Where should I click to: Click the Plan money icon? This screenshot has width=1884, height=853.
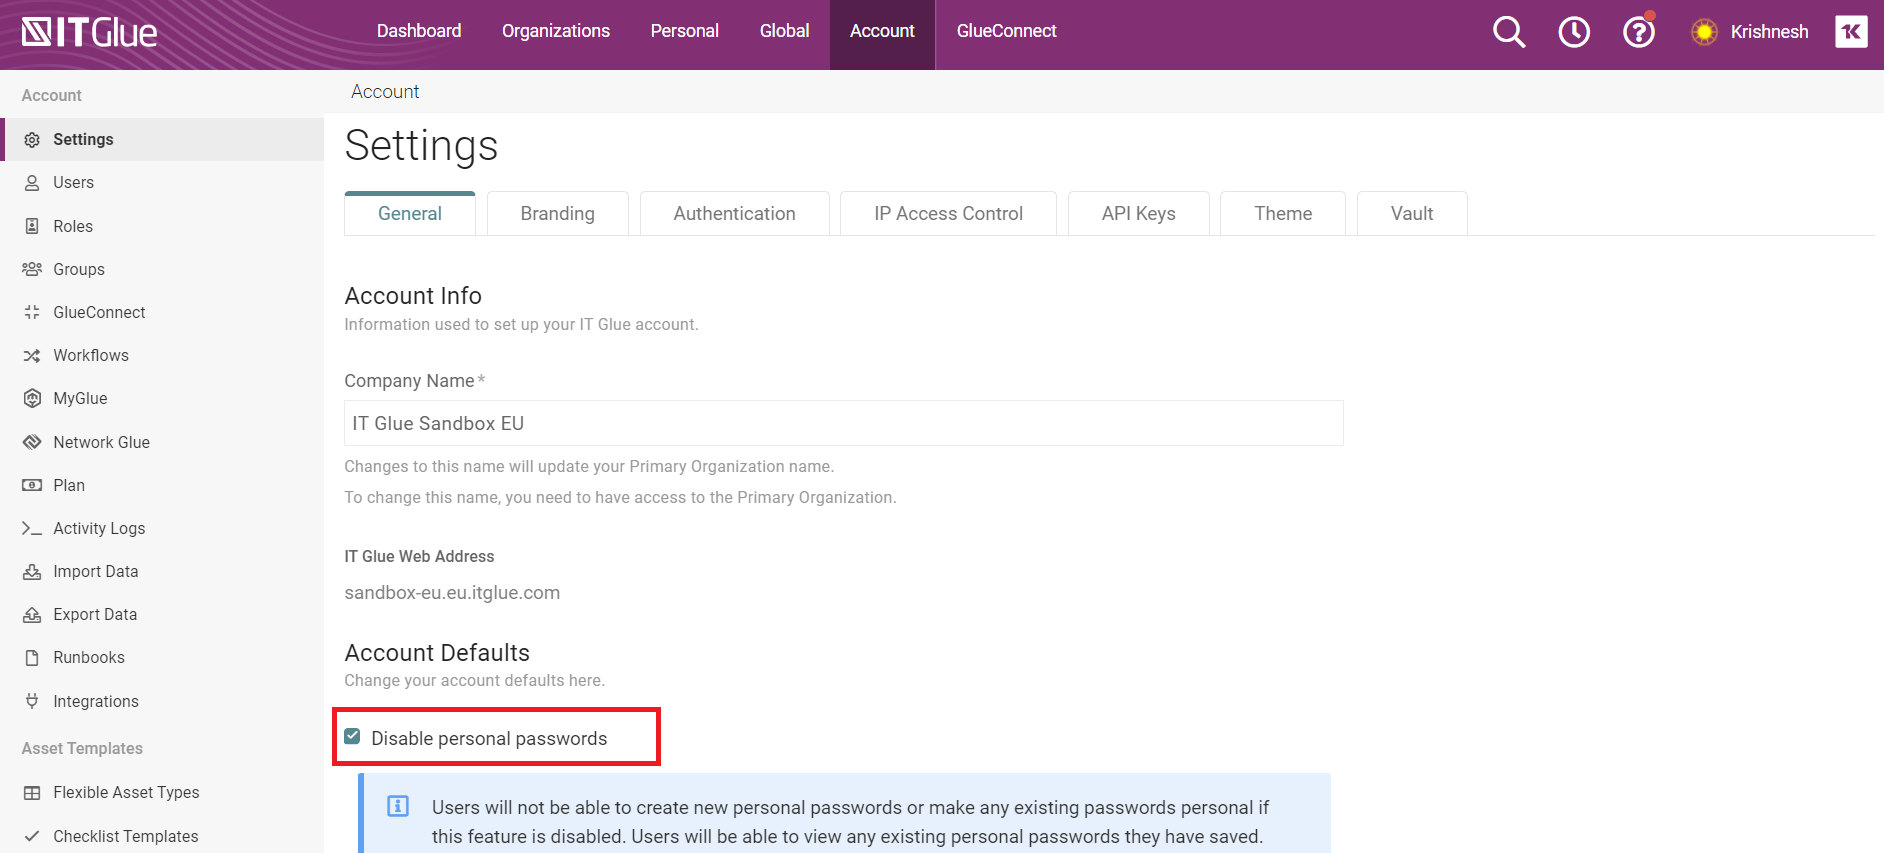click(x=32, y=485)
